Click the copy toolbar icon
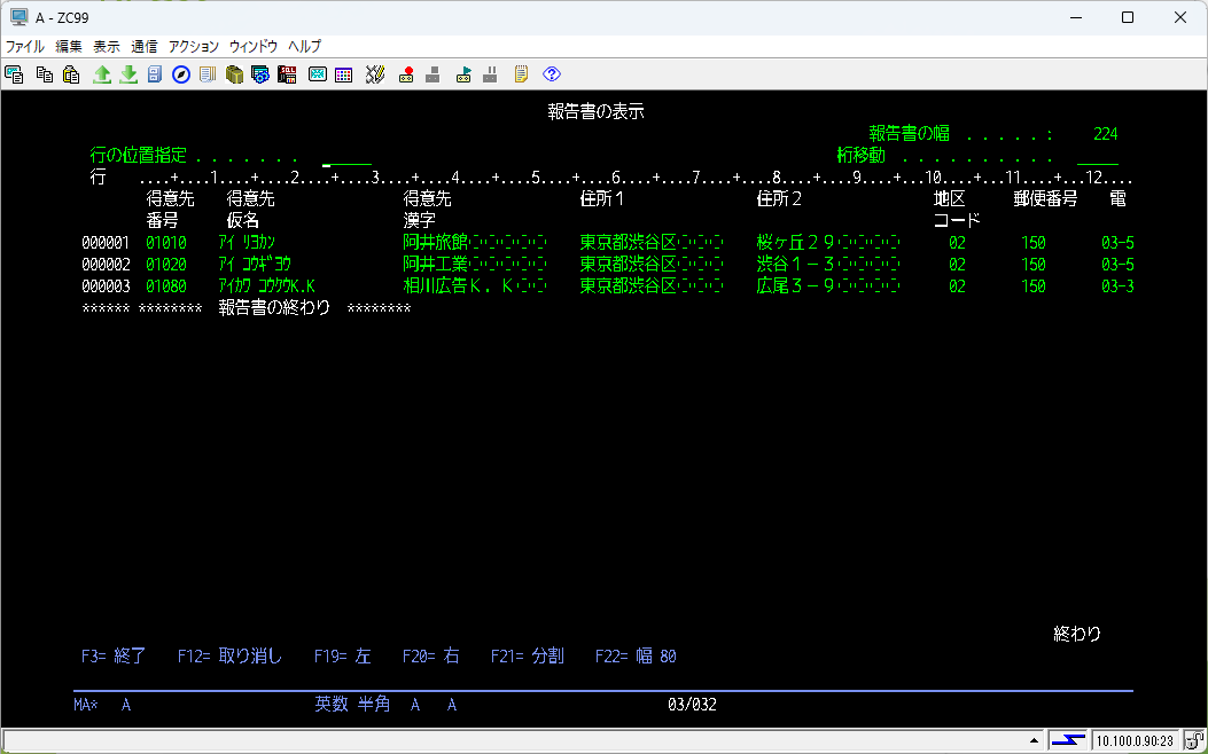 (x=44, y=74)
